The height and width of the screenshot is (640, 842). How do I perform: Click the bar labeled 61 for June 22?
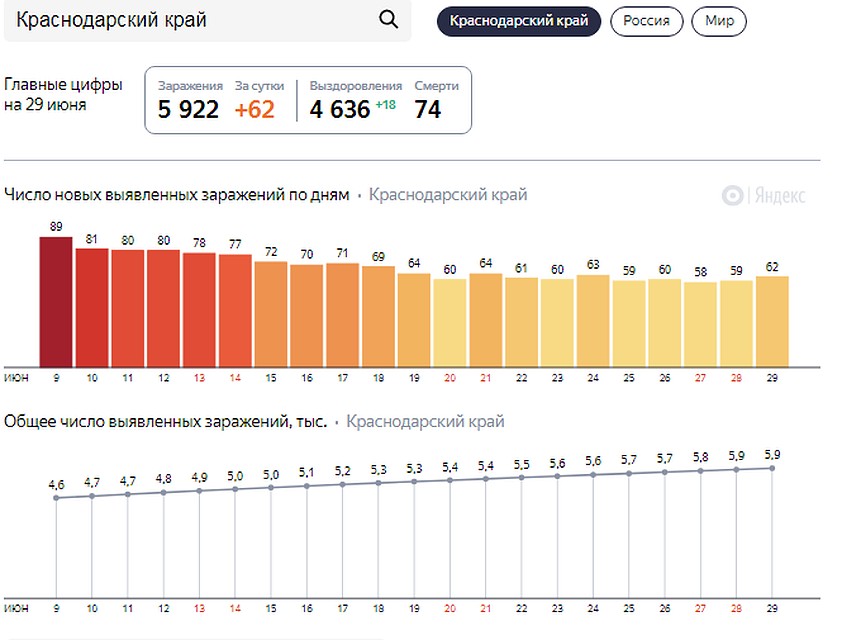coord(521,322)
